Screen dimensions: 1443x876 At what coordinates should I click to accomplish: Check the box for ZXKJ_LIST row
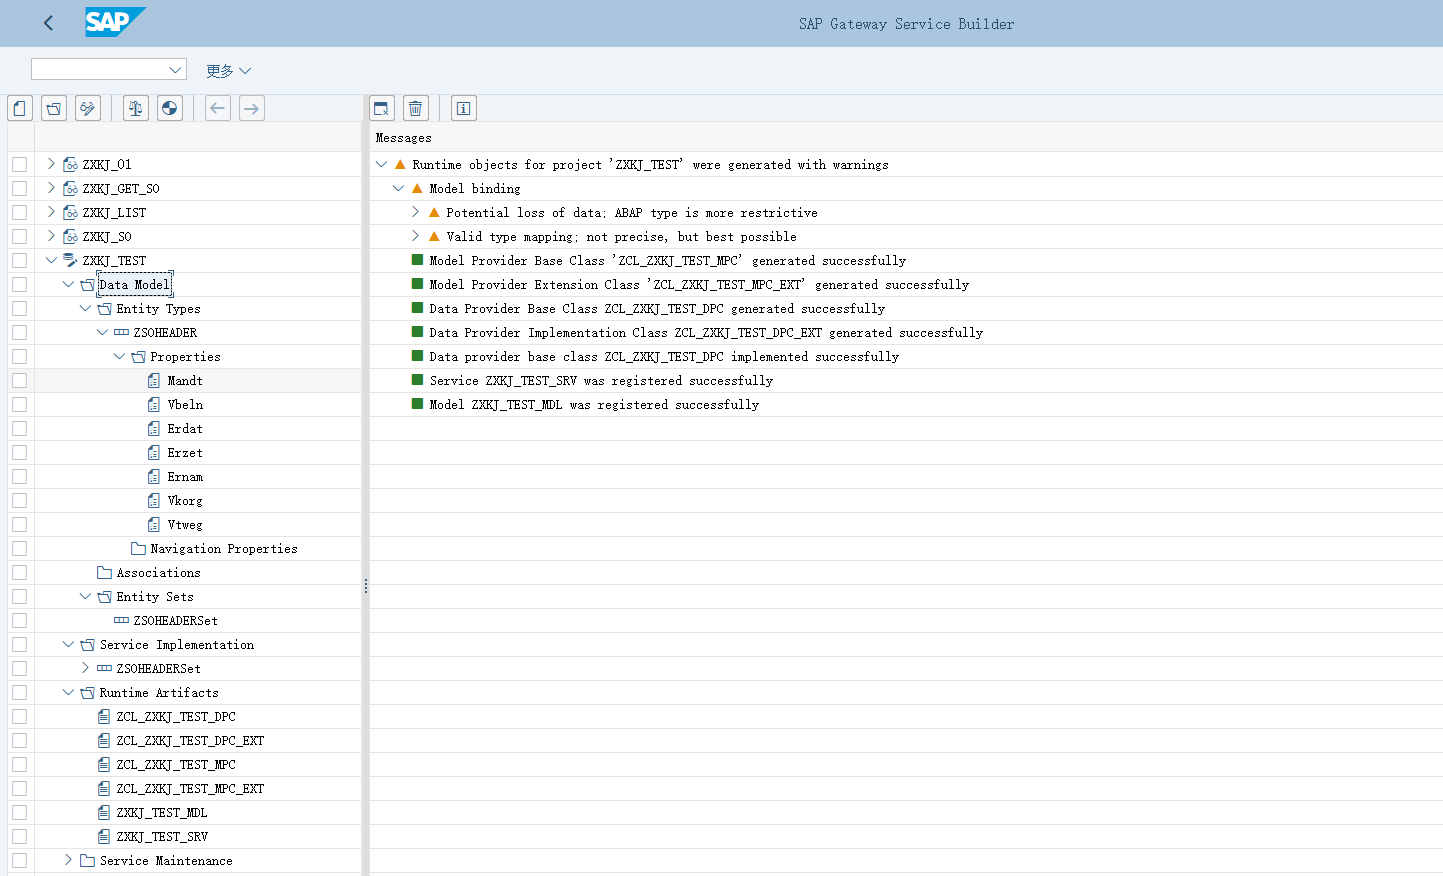[20, 212]
